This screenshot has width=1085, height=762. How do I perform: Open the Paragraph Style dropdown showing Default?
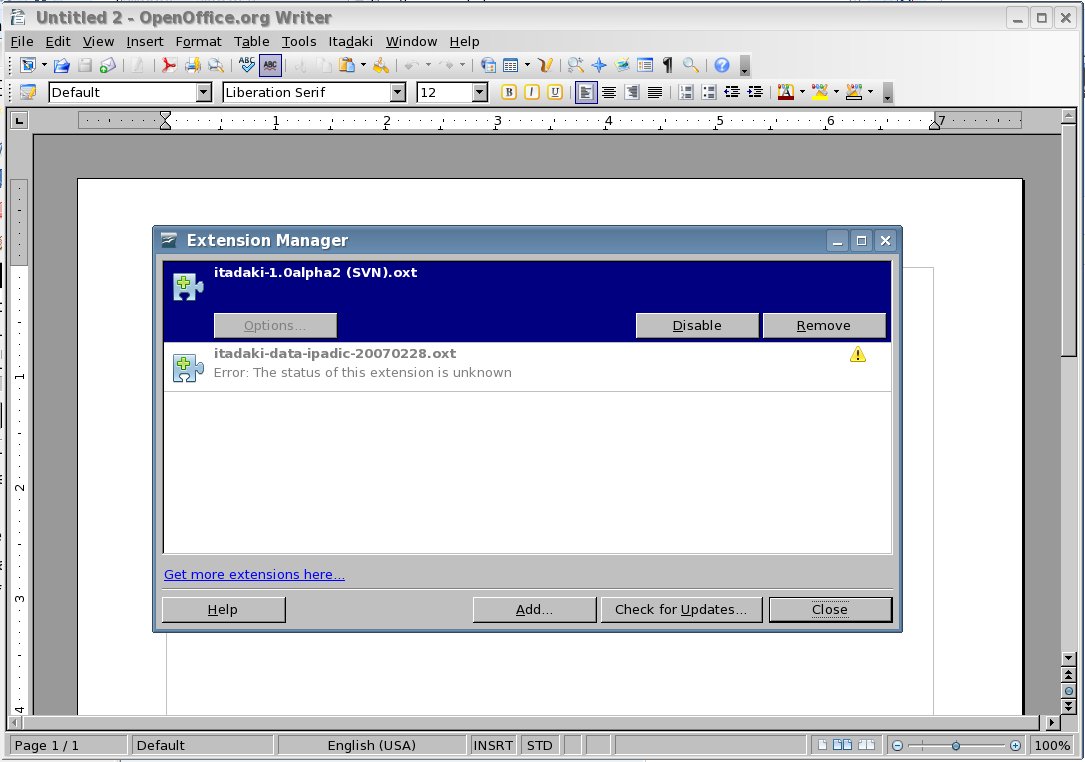tap(204, 93)
